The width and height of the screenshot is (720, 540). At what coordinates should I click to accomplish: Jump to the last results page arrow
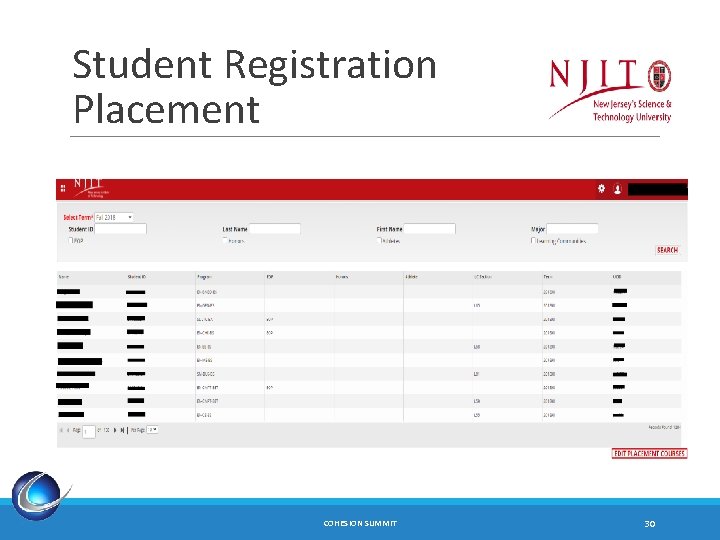point(122,430)
